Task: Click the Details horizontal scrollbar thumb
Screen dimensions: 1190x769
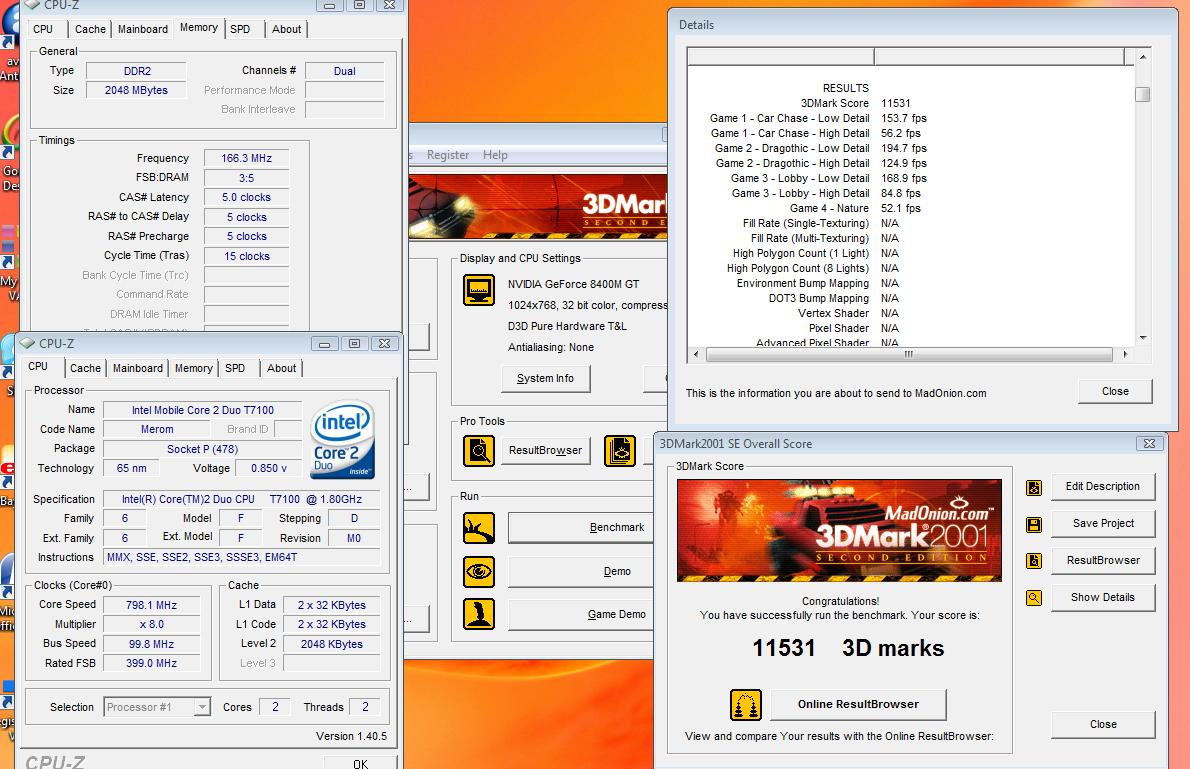Action: [908, 354]
